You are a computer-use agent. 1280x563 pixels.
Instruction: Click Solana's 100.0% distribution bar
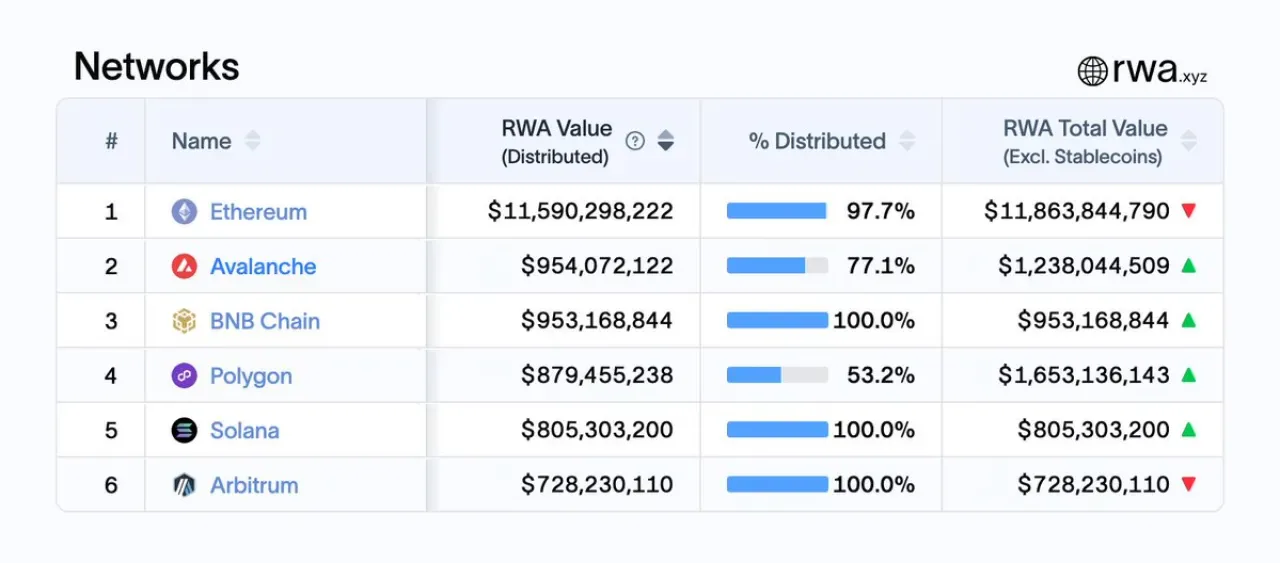pos(777,430)
